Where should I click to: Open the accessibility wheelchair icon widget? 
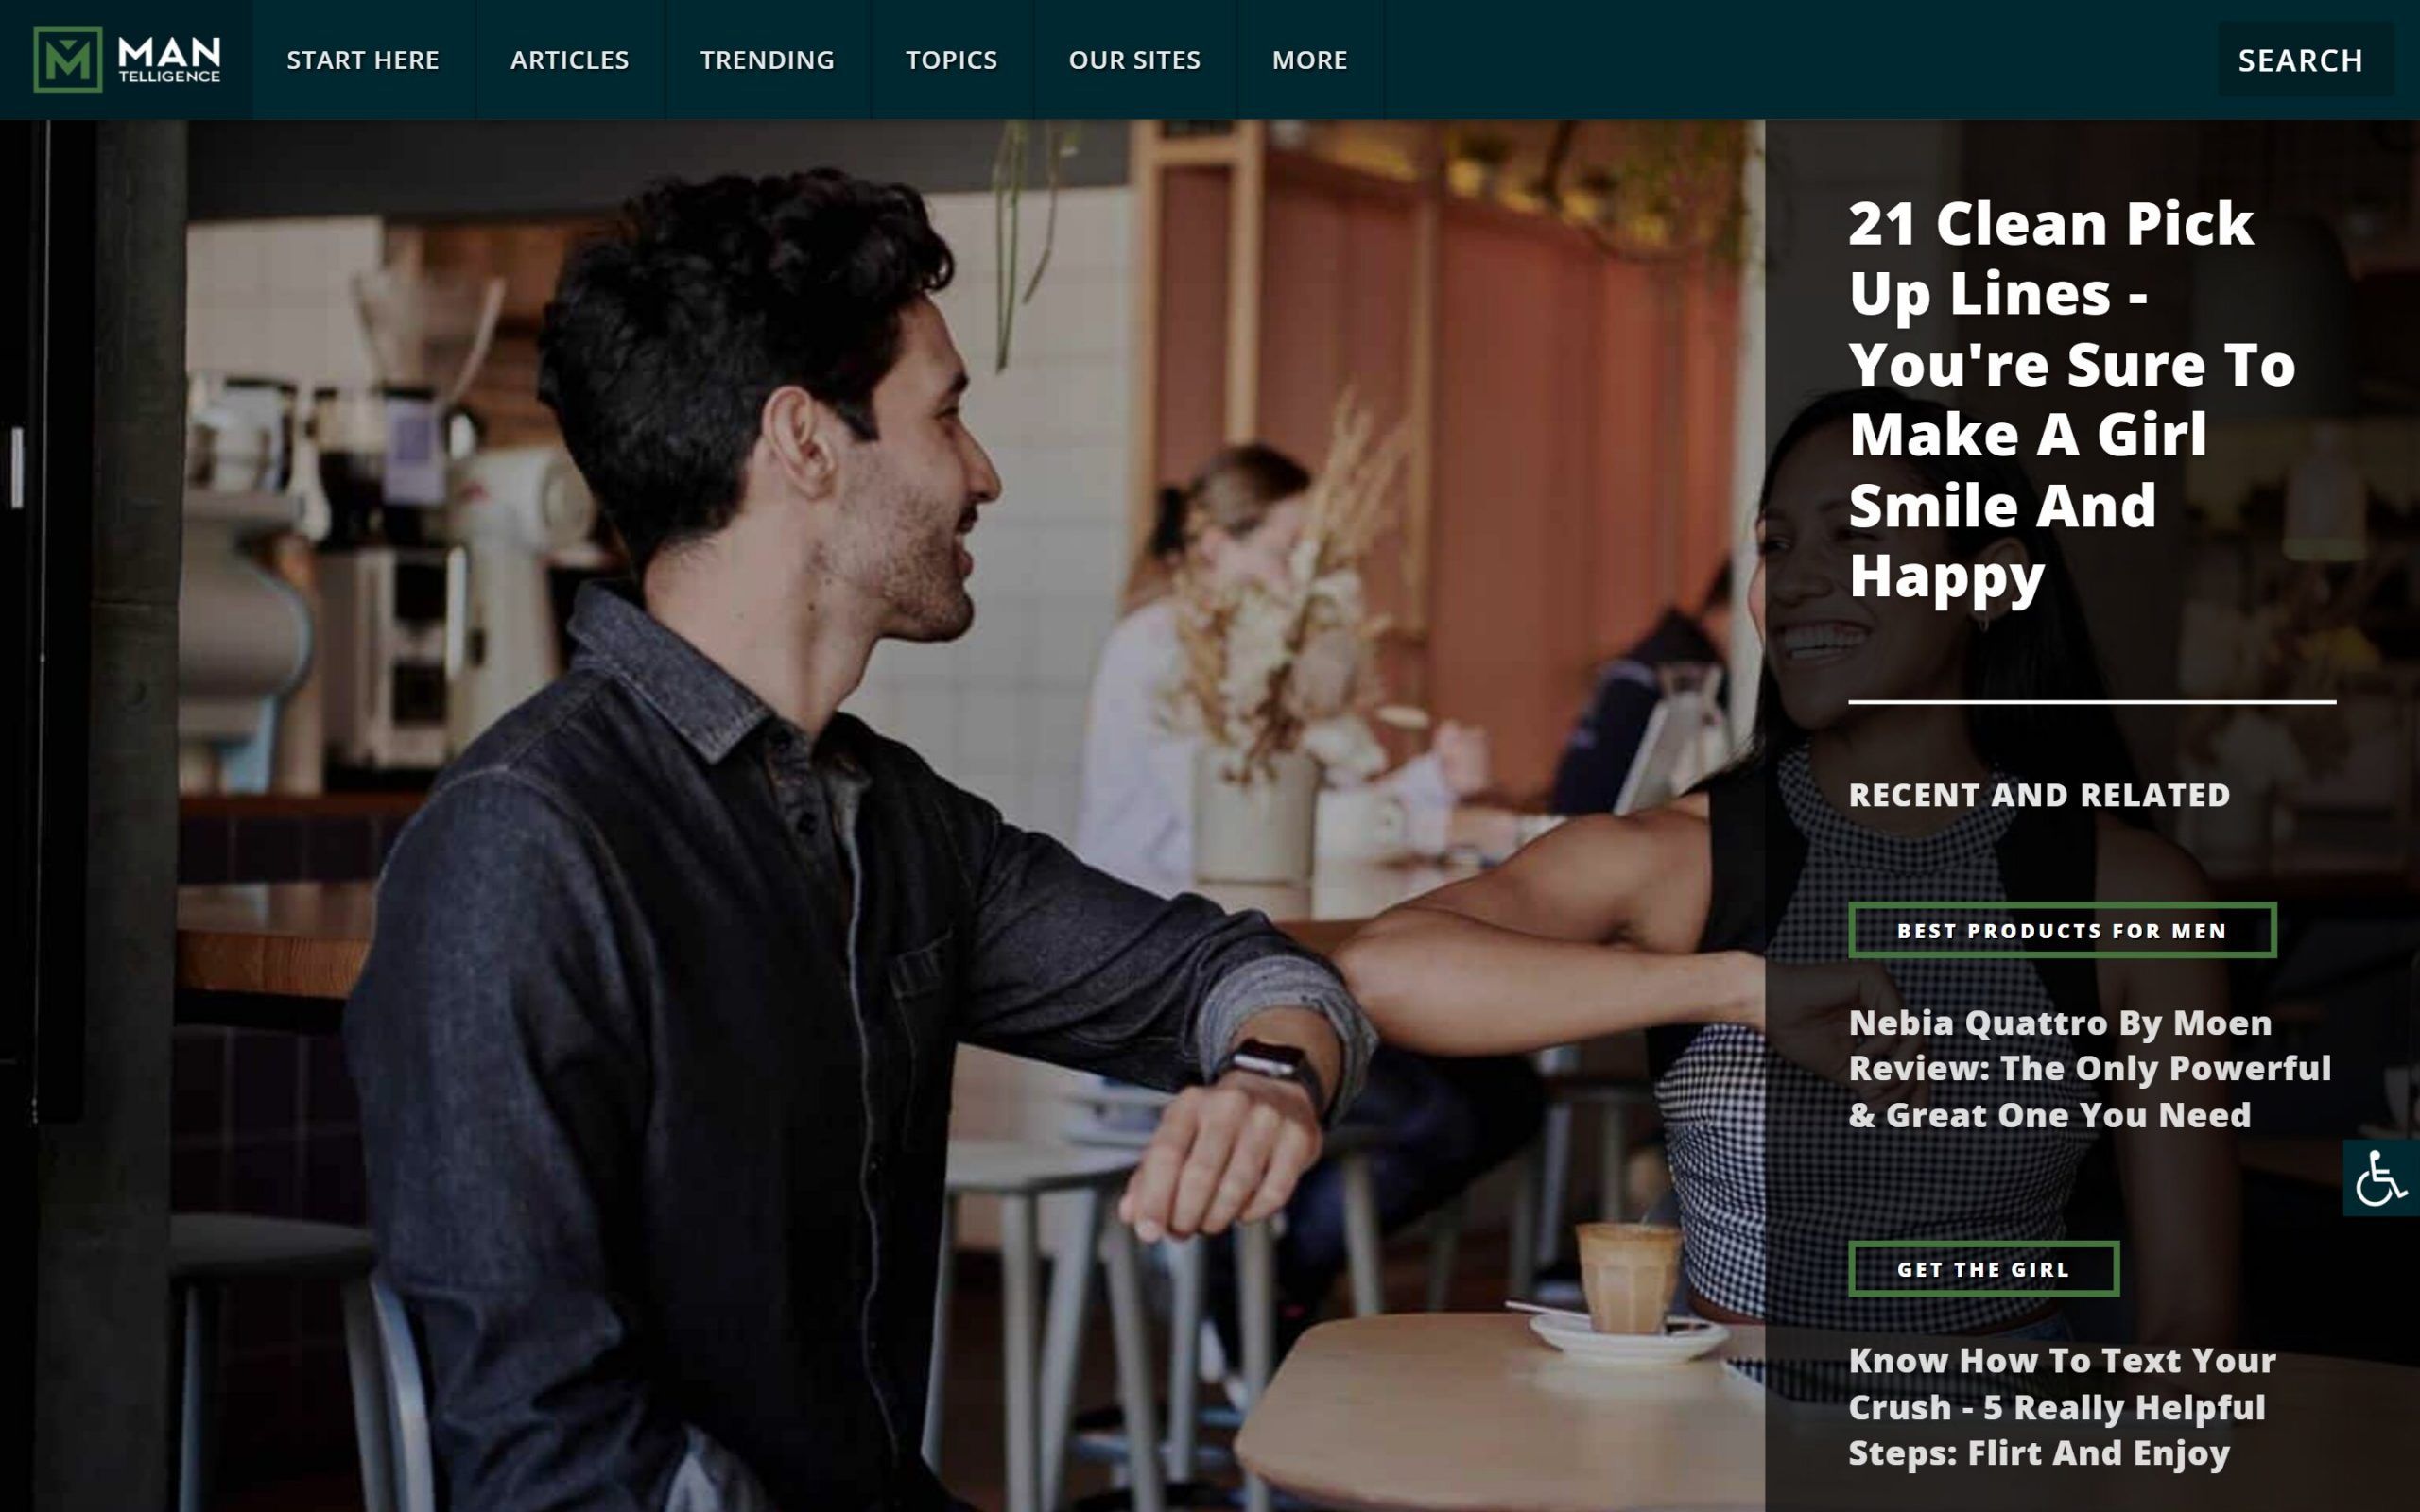coord(2381,1178)
